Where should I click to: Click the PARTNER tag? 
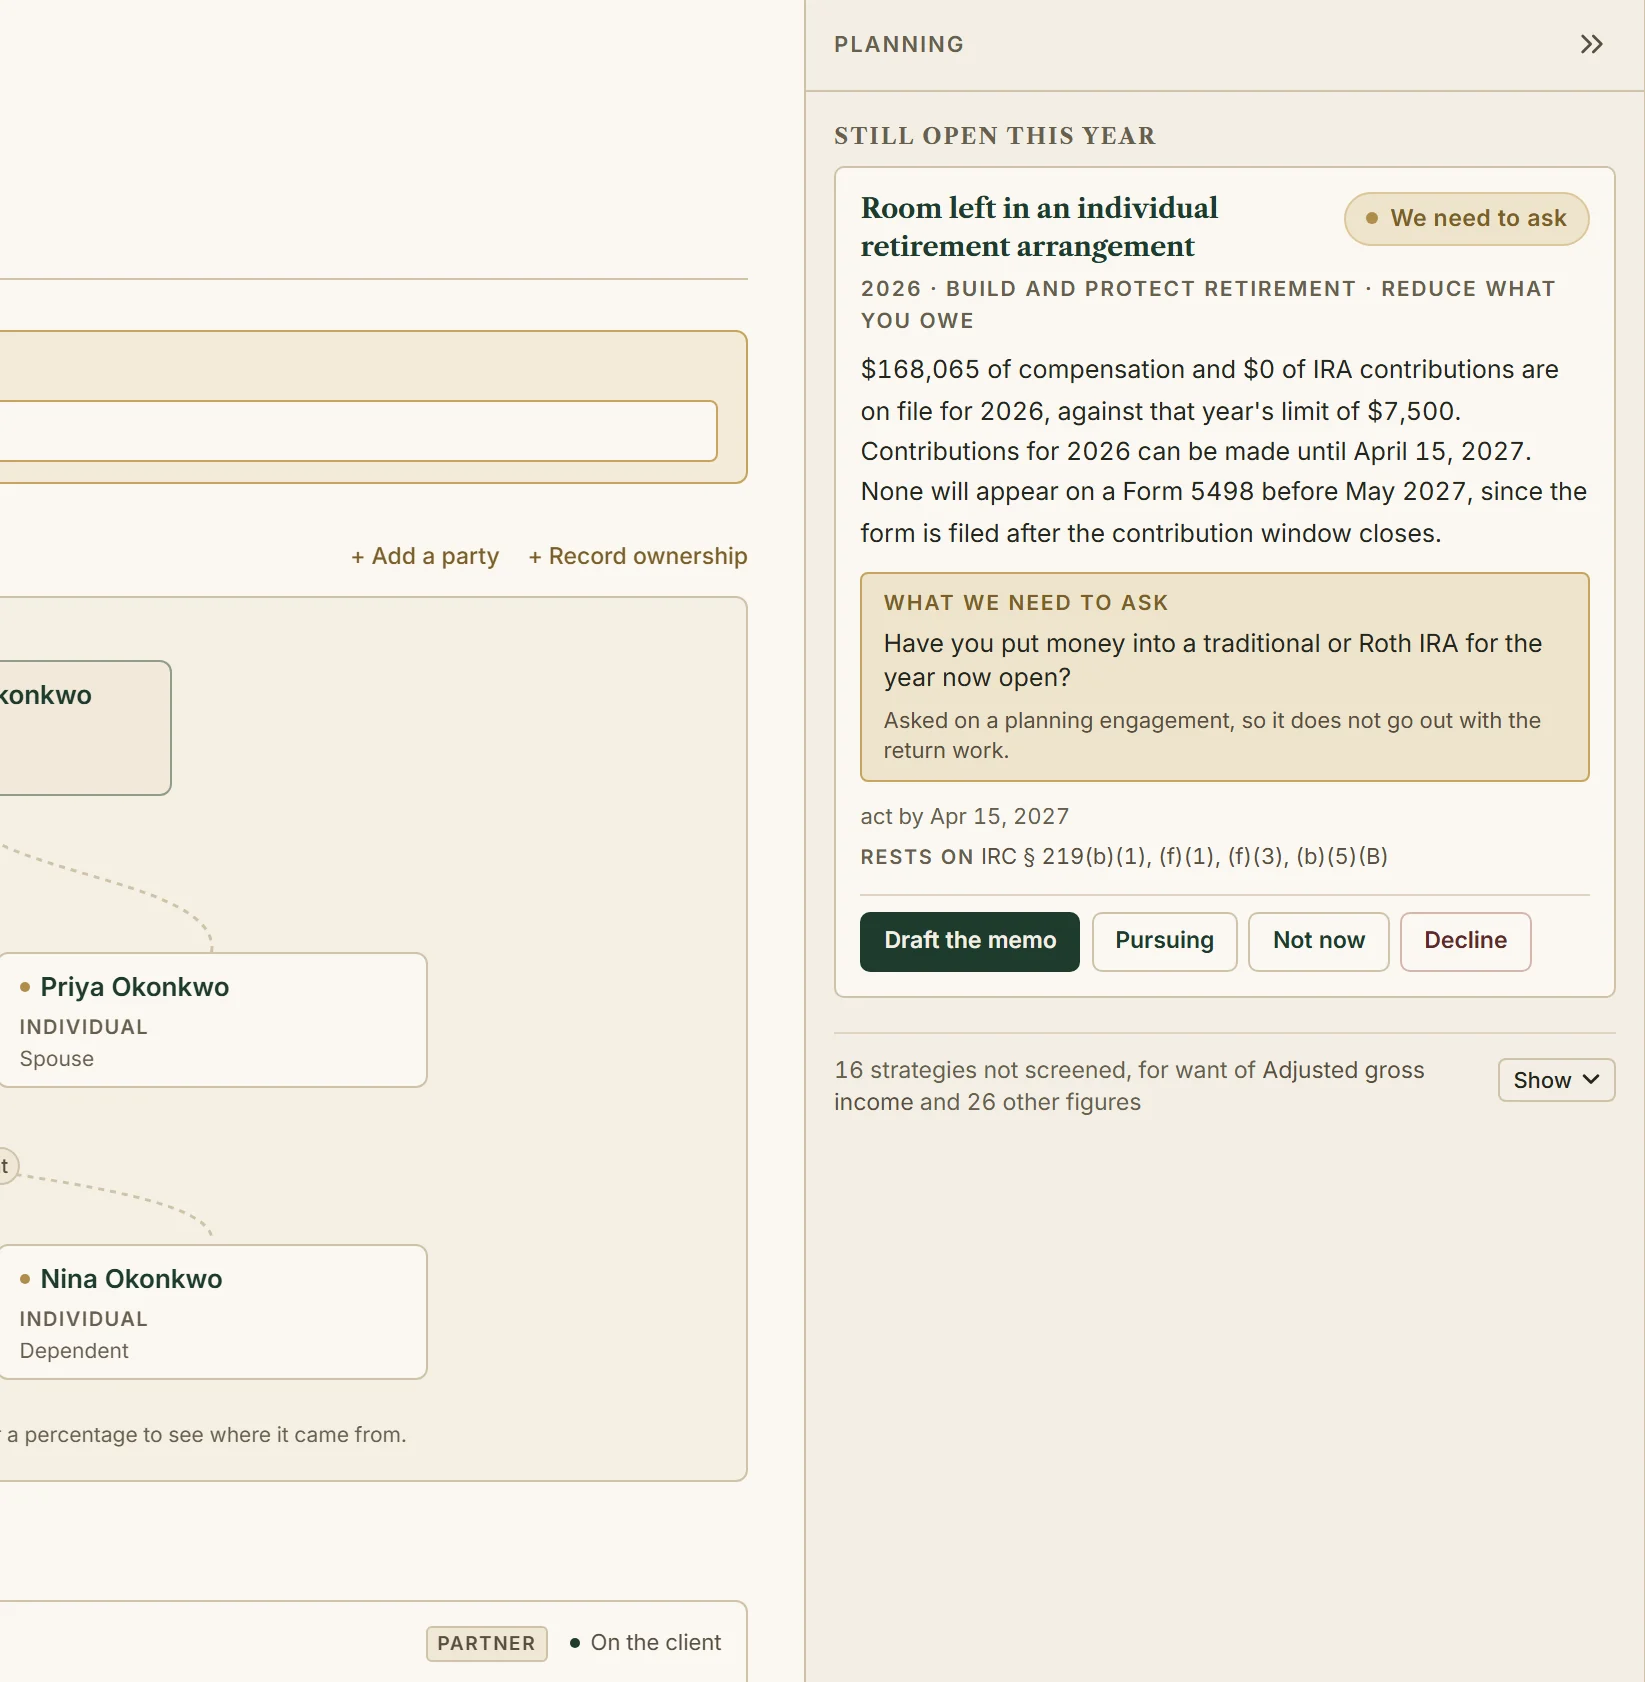tap(486, 1643)
